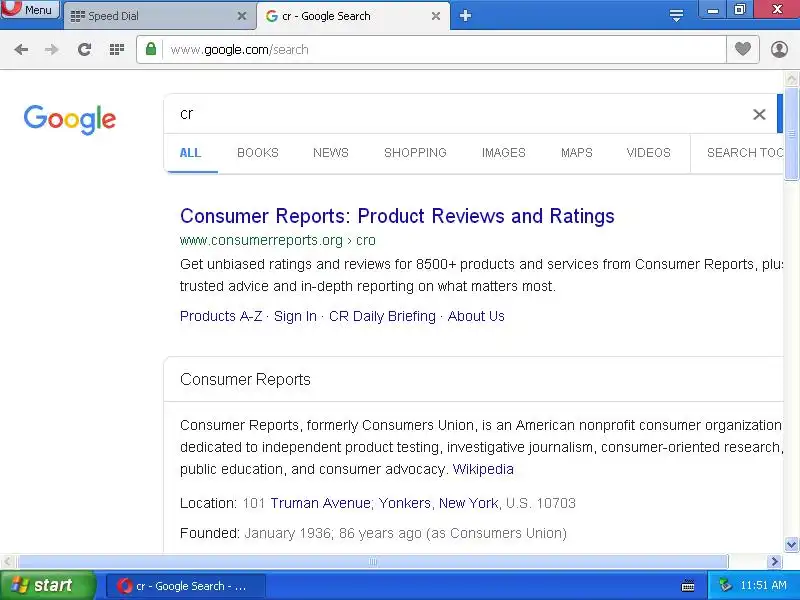The height and width of the screenshot is (600, 800).
Task: Open a new tab with plus button
Action: click(x=465, y=16)
